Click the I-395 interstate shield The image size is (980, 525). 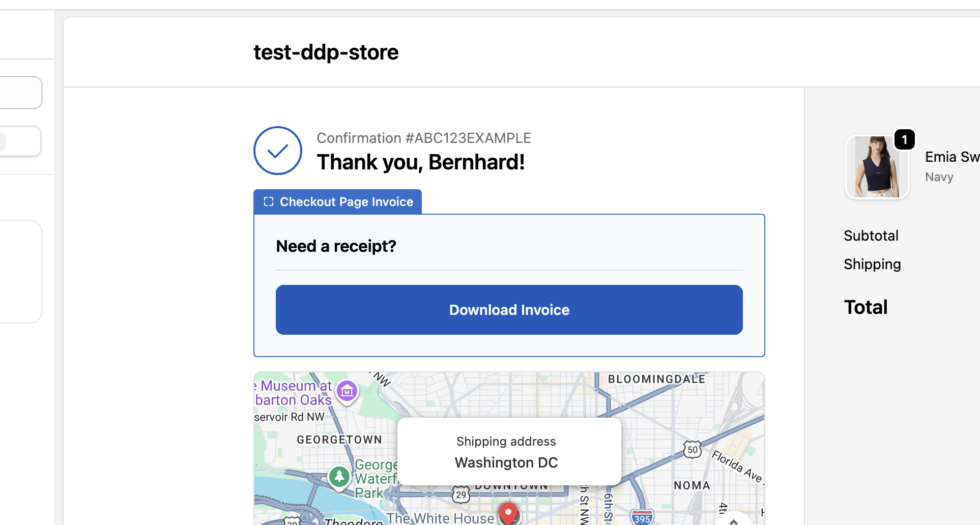(x=642, y=517)
